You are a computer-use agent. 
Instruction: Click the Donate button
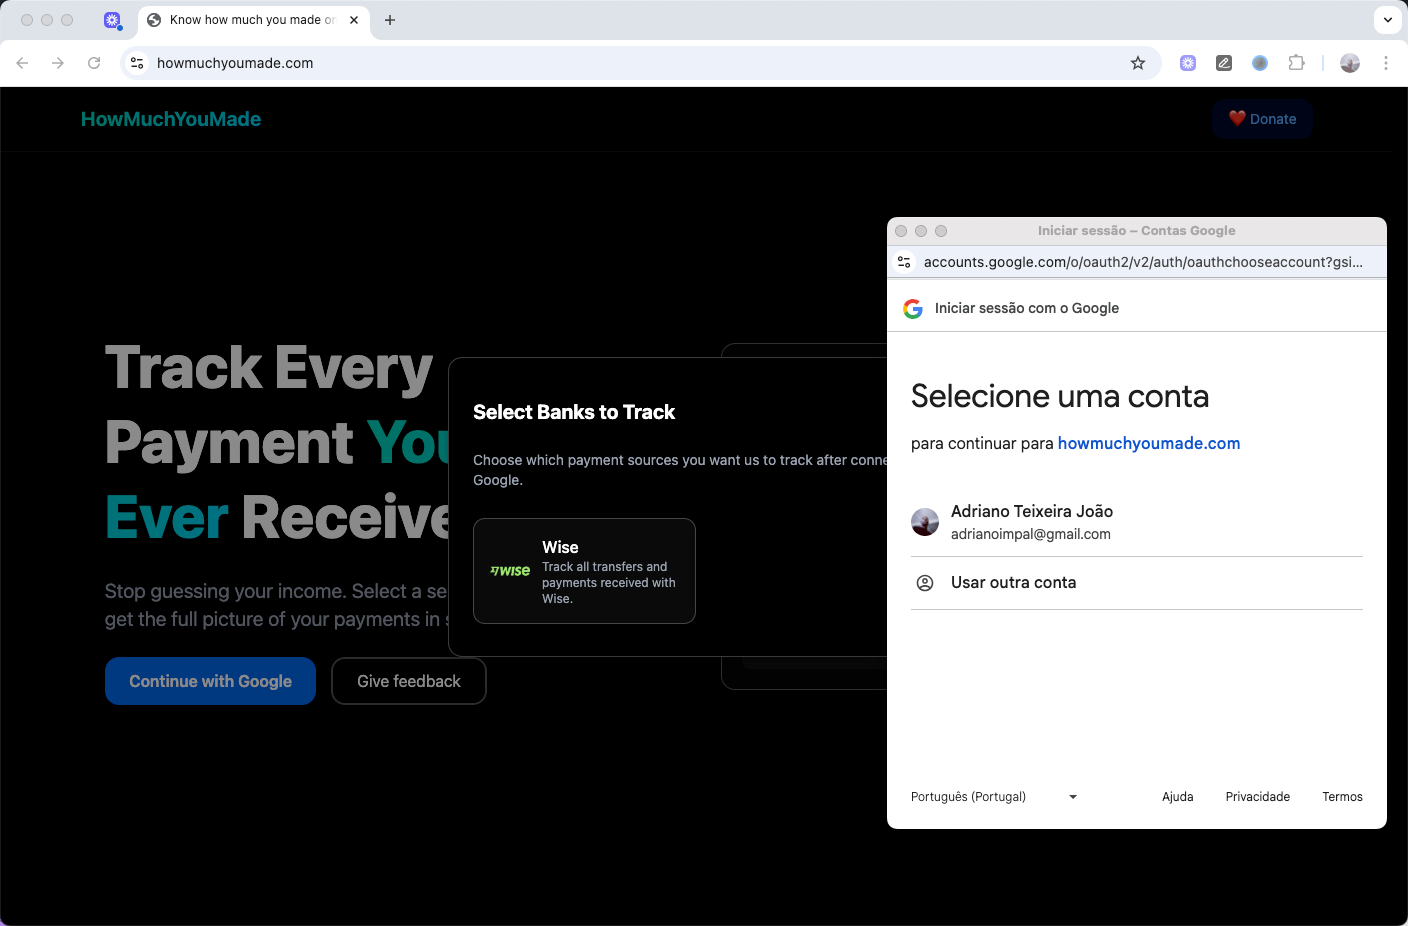(1262, 119)
